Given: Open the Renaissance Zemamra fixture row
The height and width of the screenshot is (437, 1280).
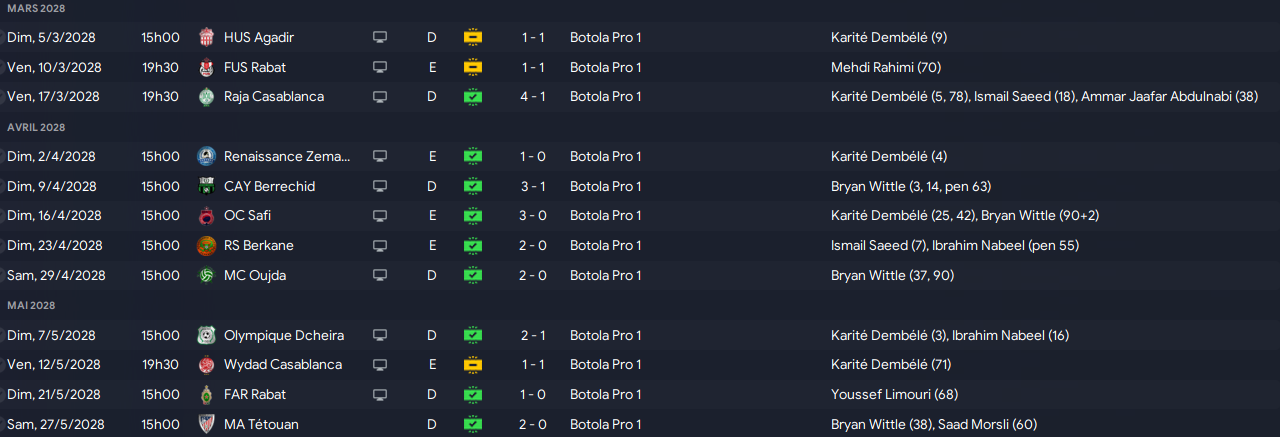Looking at the screenshot, I should tap(640, 156).
